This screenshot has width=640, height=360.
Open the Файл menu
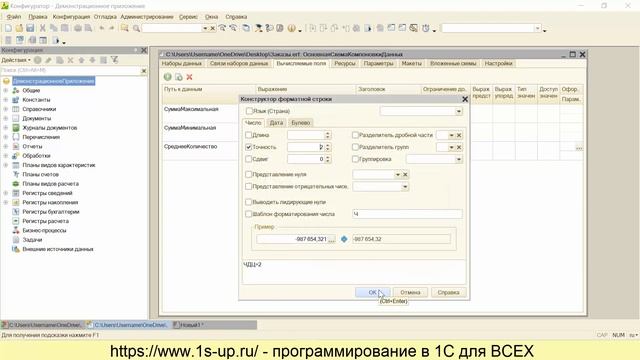pos(14,17)
